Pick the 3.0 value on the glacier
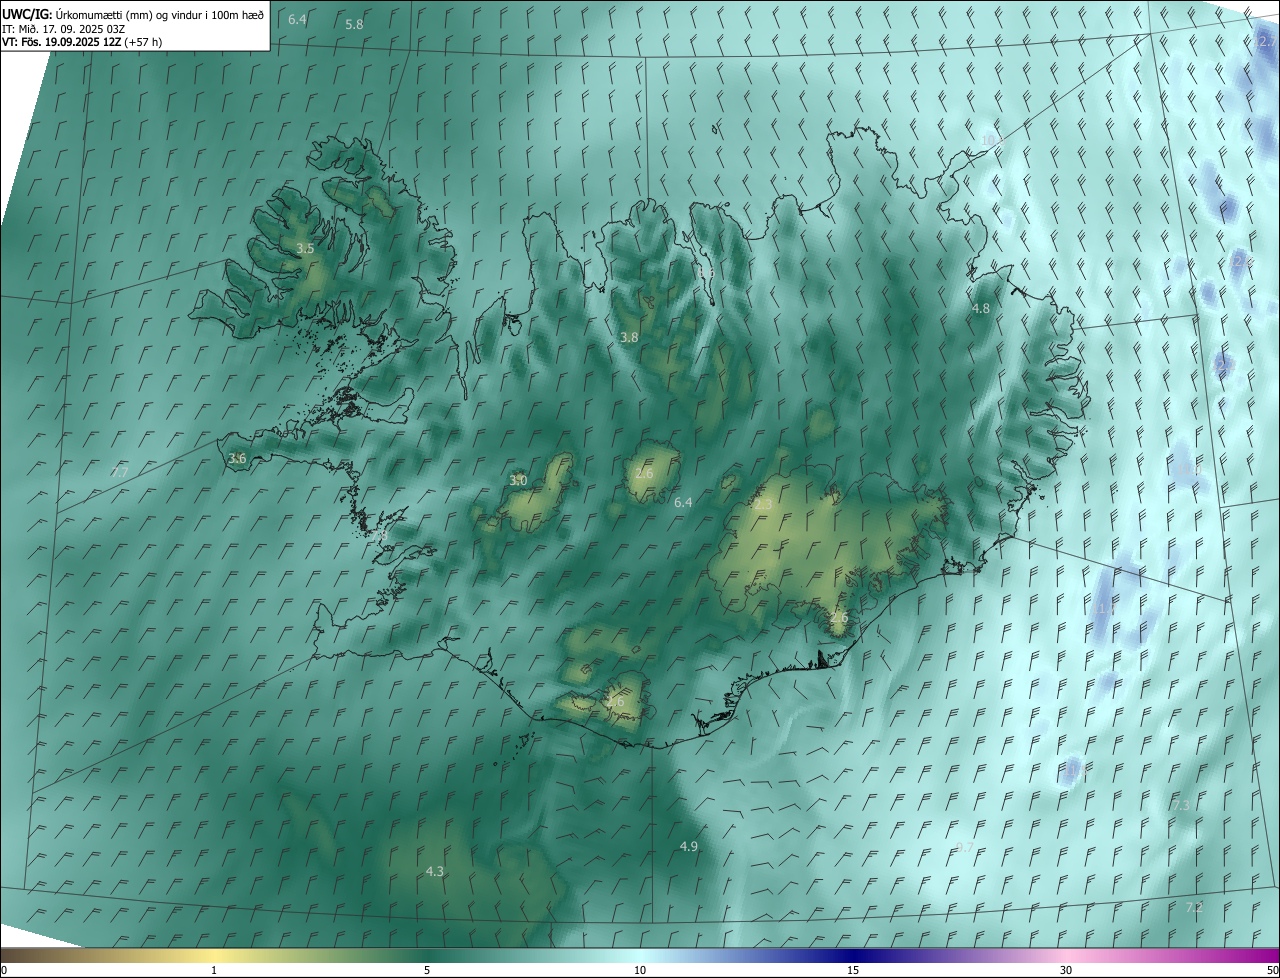The height and width of the screenshot is (978, 1280). click(518, 481)
